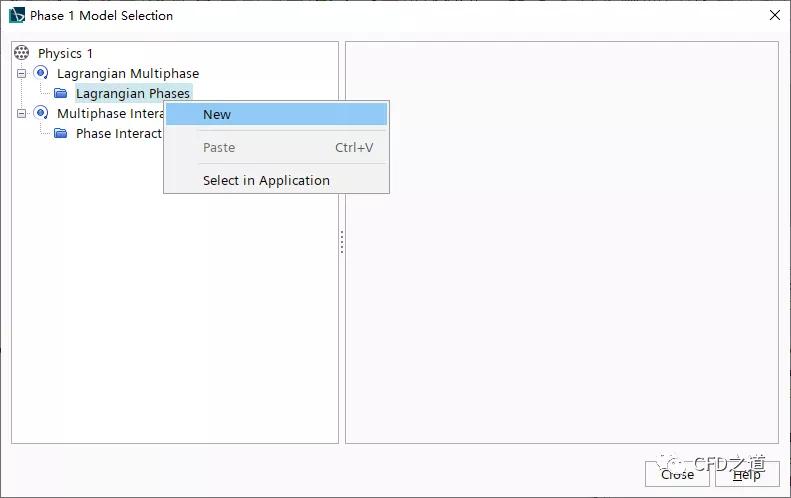This screenshot has width=791, height=498.
Task: Collapse the Lagrangian Multiphase node
Action: point(21,74)
